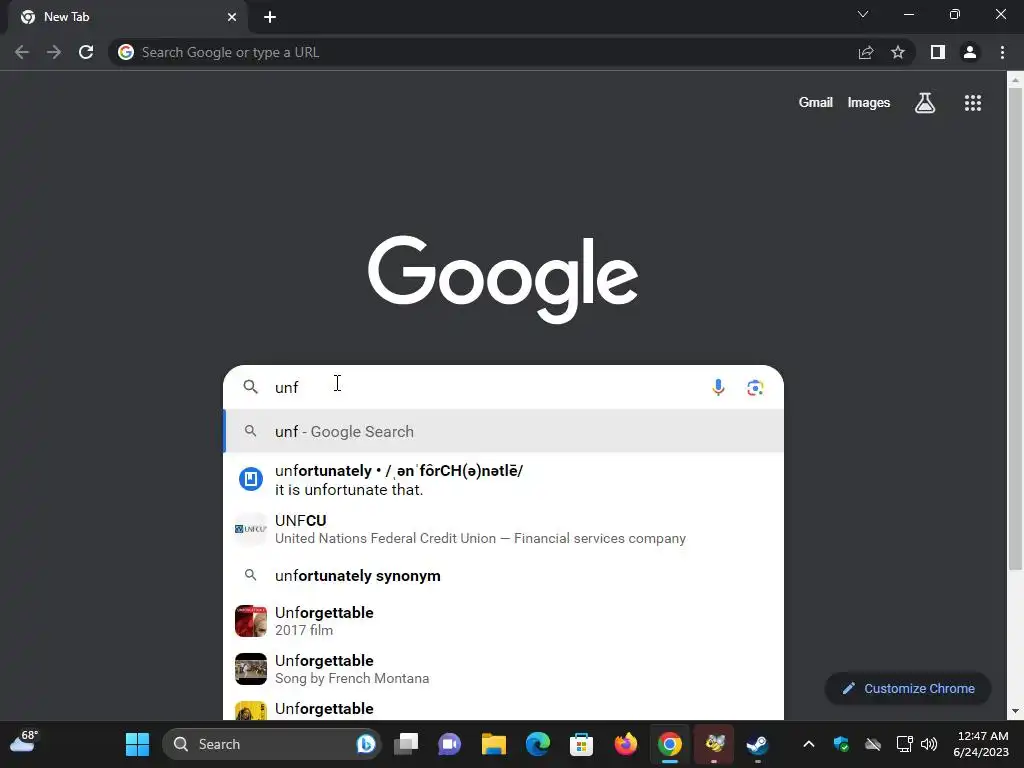
Task: Open the Gmail link
Action: tap(816, 103)
